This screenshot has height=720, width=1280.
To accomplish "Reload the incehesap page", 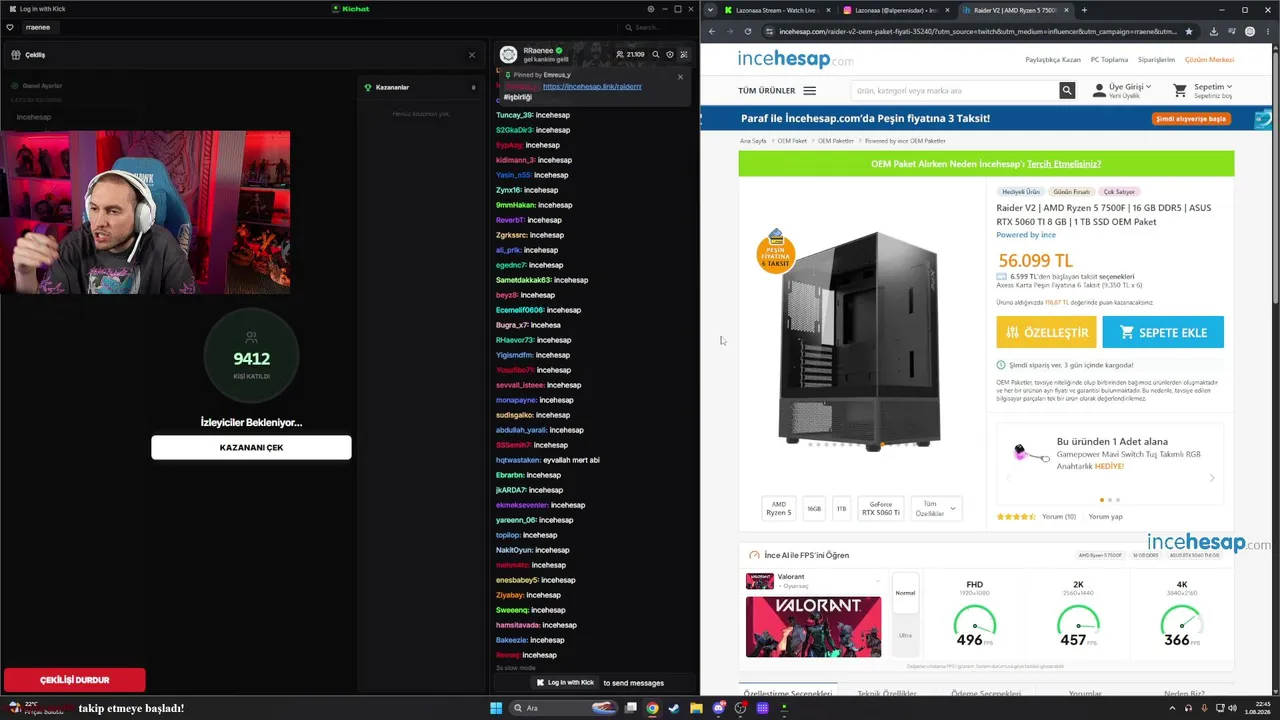I will [x=747, y=31].
